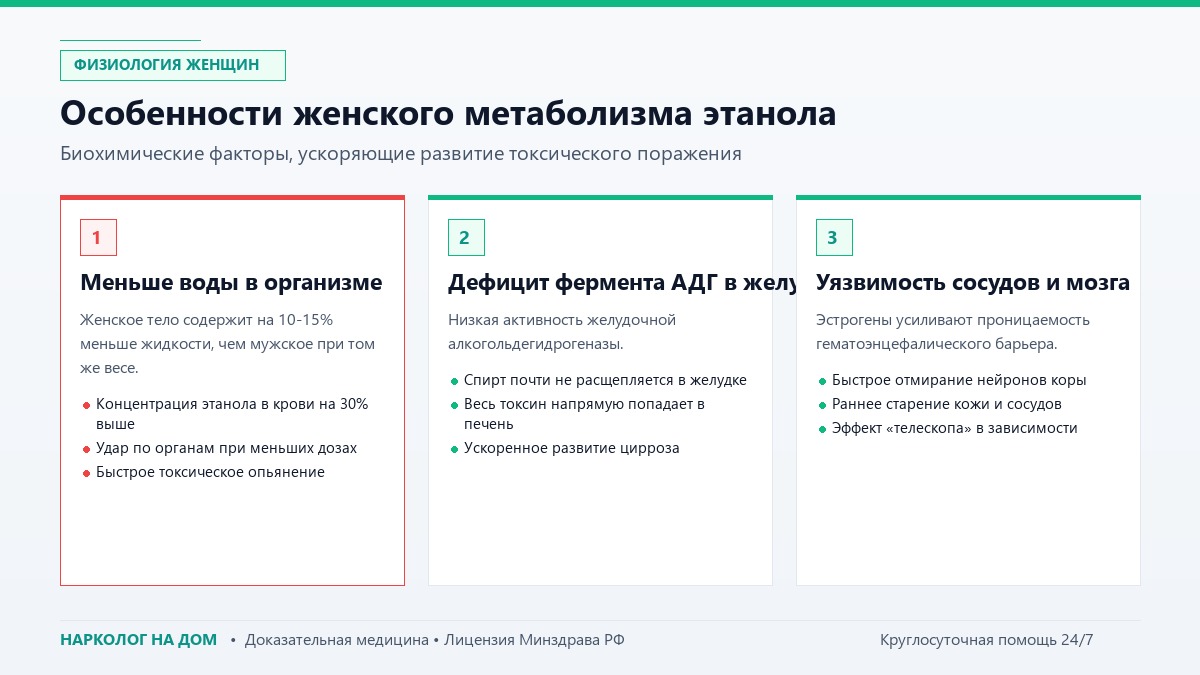
Task: Click bullet Раннее старение кожи и сосудов
Action: point(947,404)
